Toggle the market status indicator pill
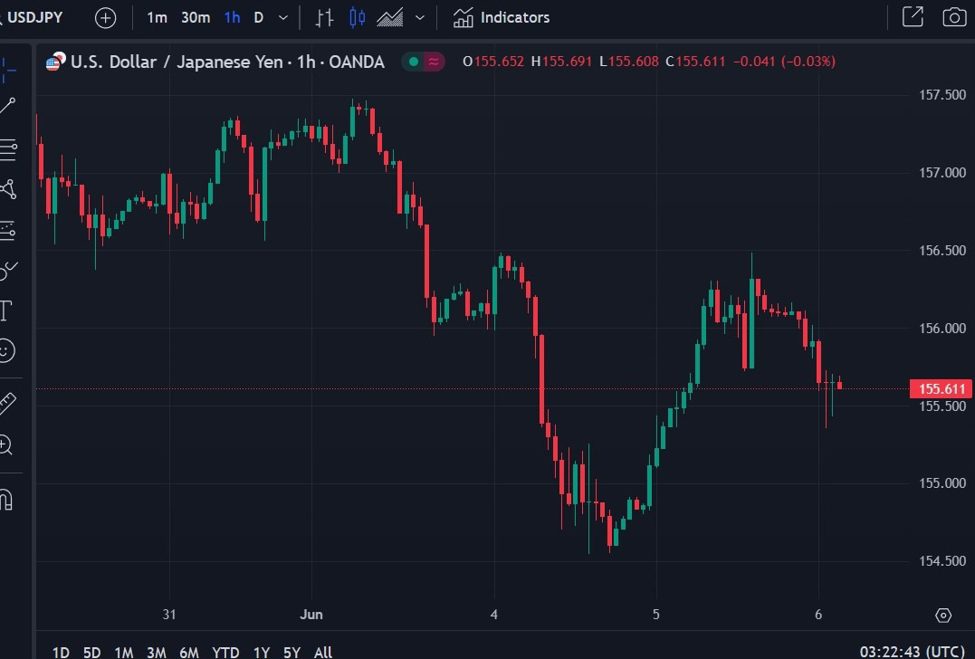 (x=423, y=62)
